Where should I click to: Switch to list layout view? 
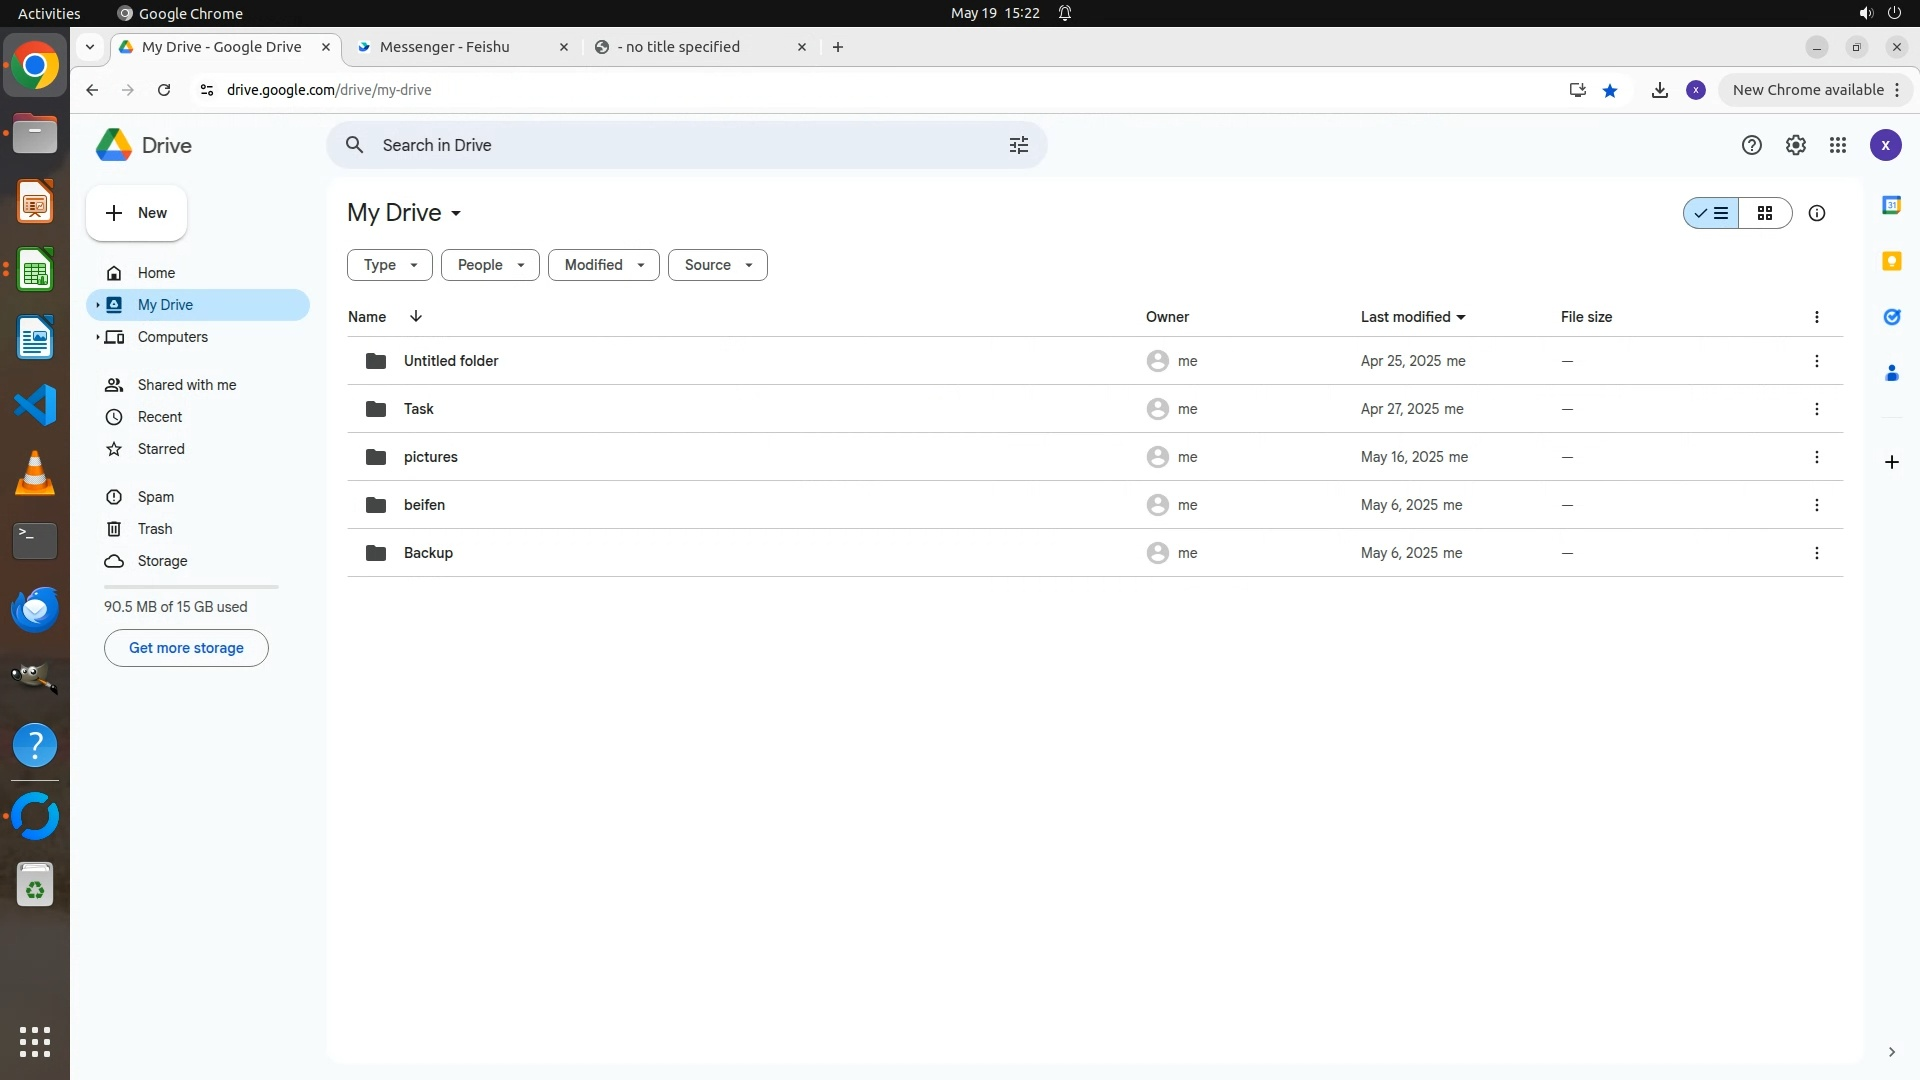(1711, 213)
